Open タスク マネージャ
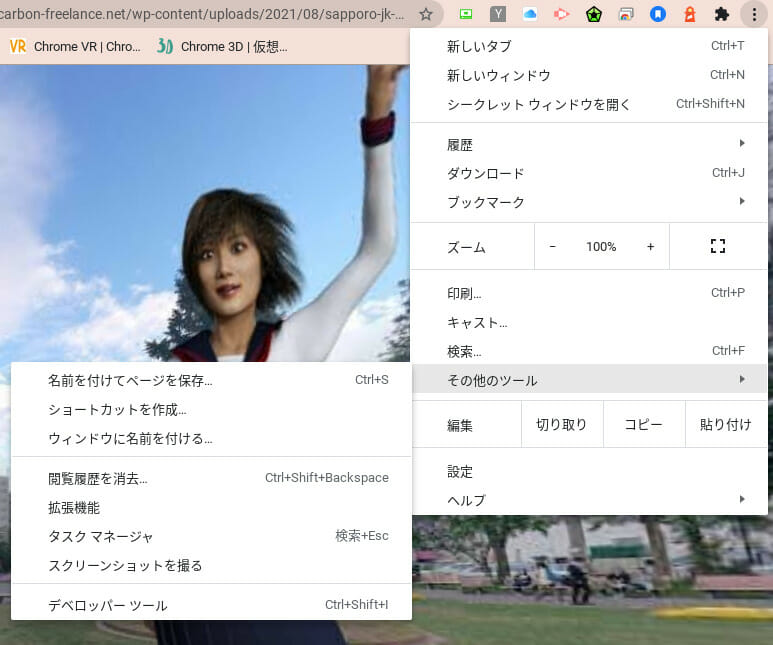773x645 pixels. tap(211, 536)
